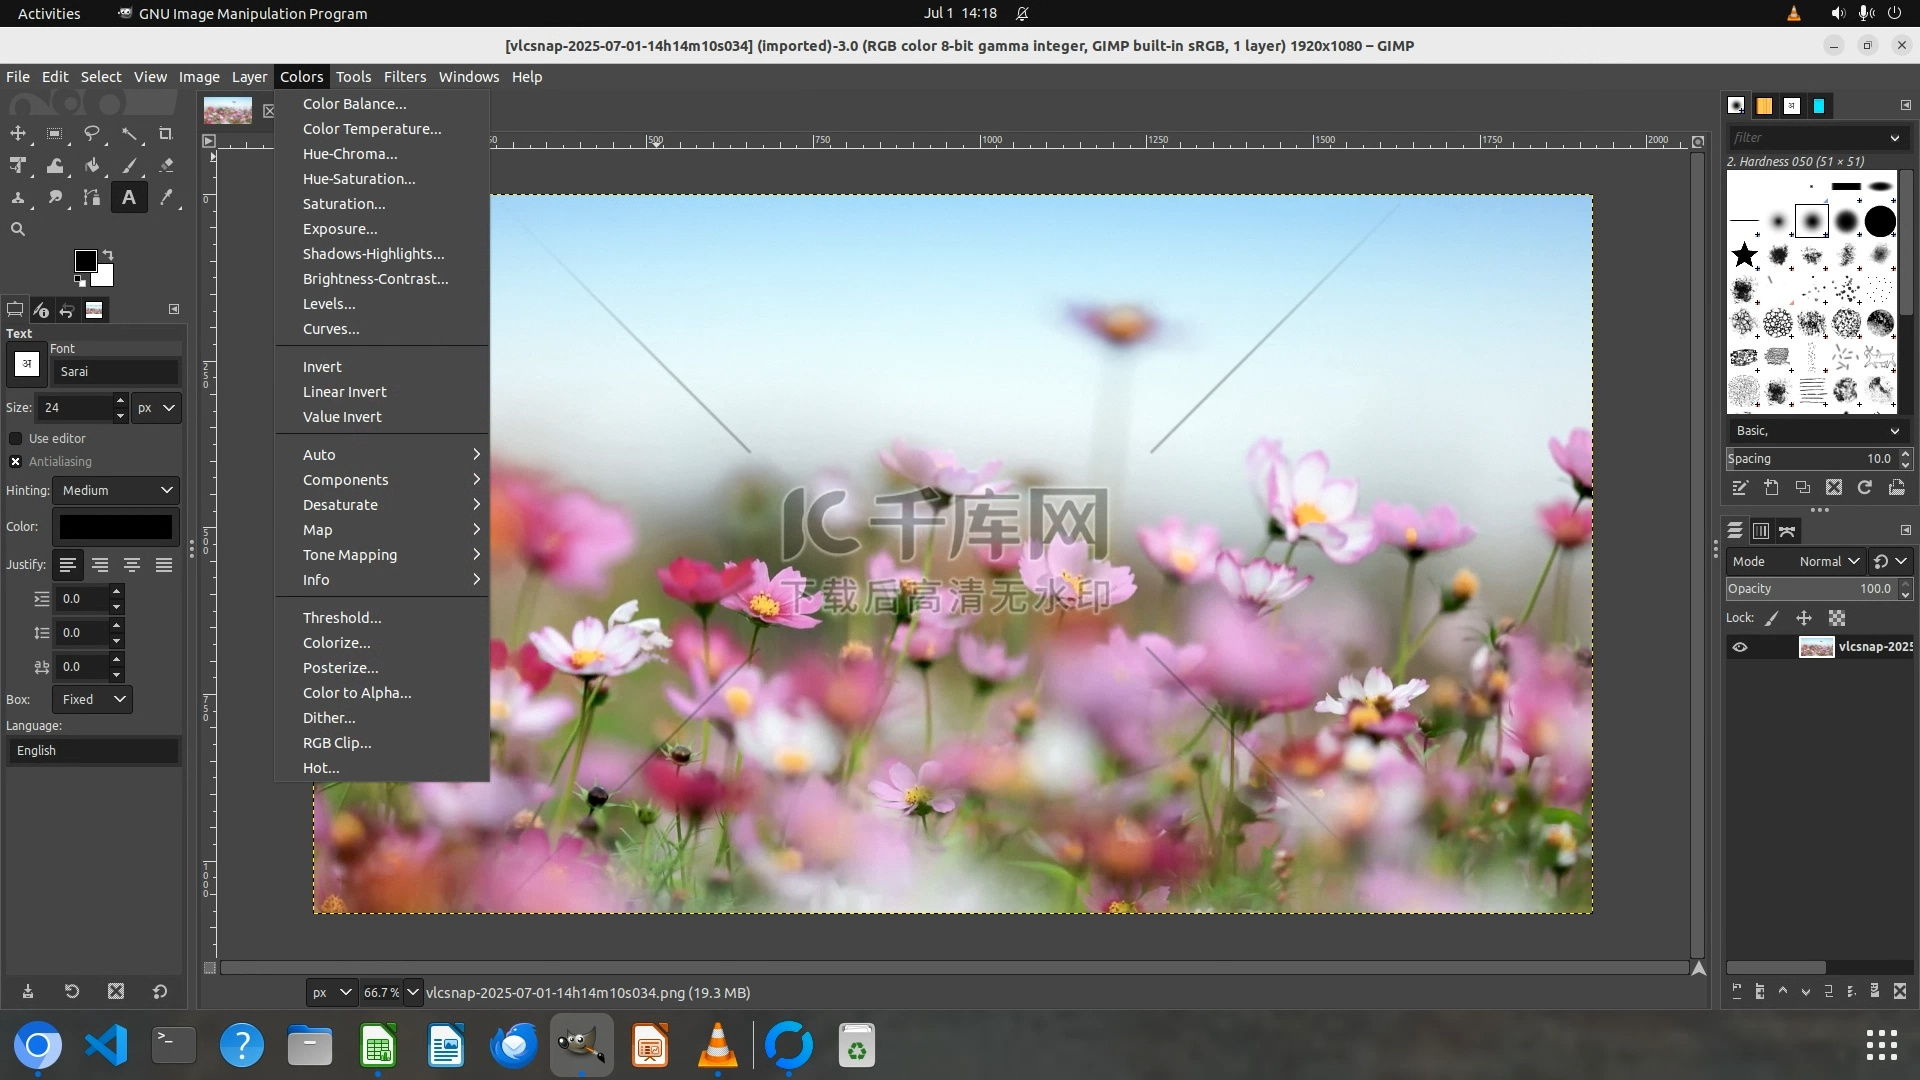This screenshot has height=1080, width=1920.
Task: Hide the vlcsnap layer with eye icon
Action: [1740, 647]
